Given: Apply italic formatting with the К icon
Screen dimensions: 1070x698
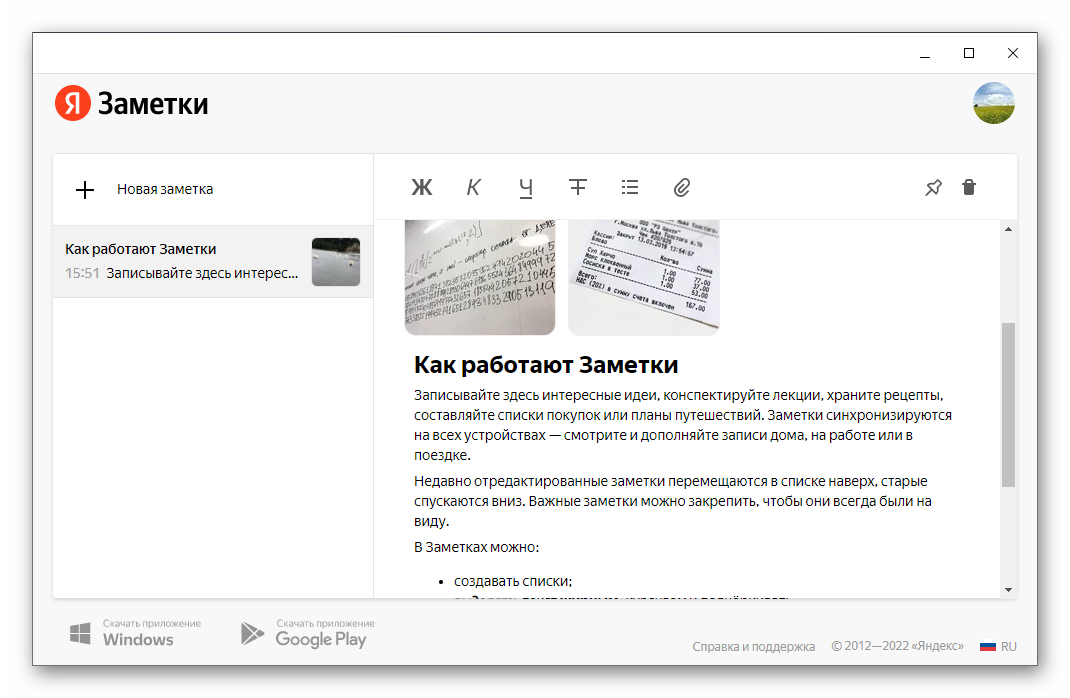Looking at the screenshot, I should click(474, 187).
